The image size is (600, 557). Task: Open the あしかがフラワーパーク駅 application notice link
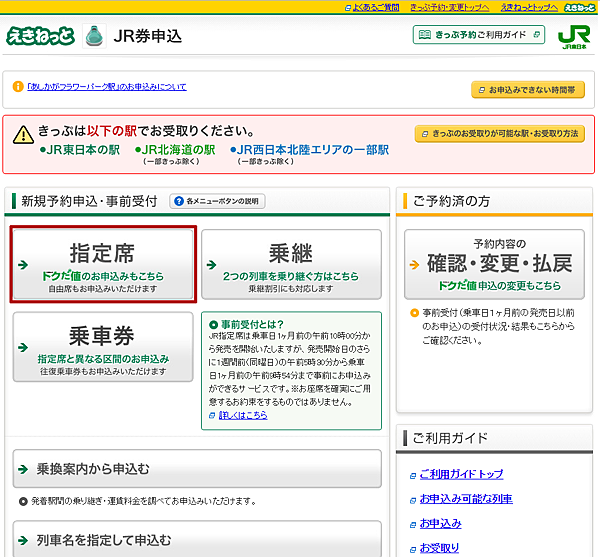click(x=107, y=87)
